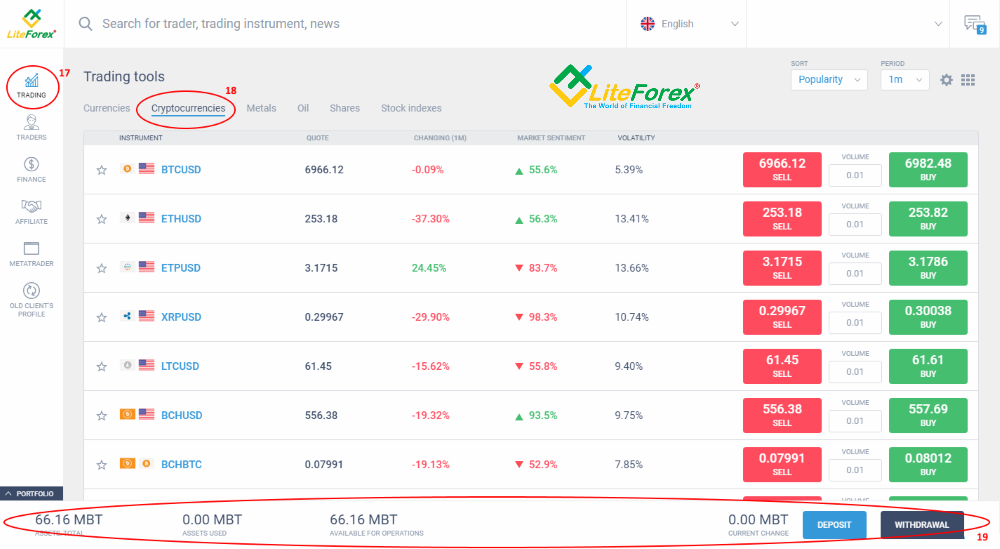Viewport: 1000px width, 549px height.
Task: Add LTCUSD to favorites with star
Action: (x=101, y=366)
